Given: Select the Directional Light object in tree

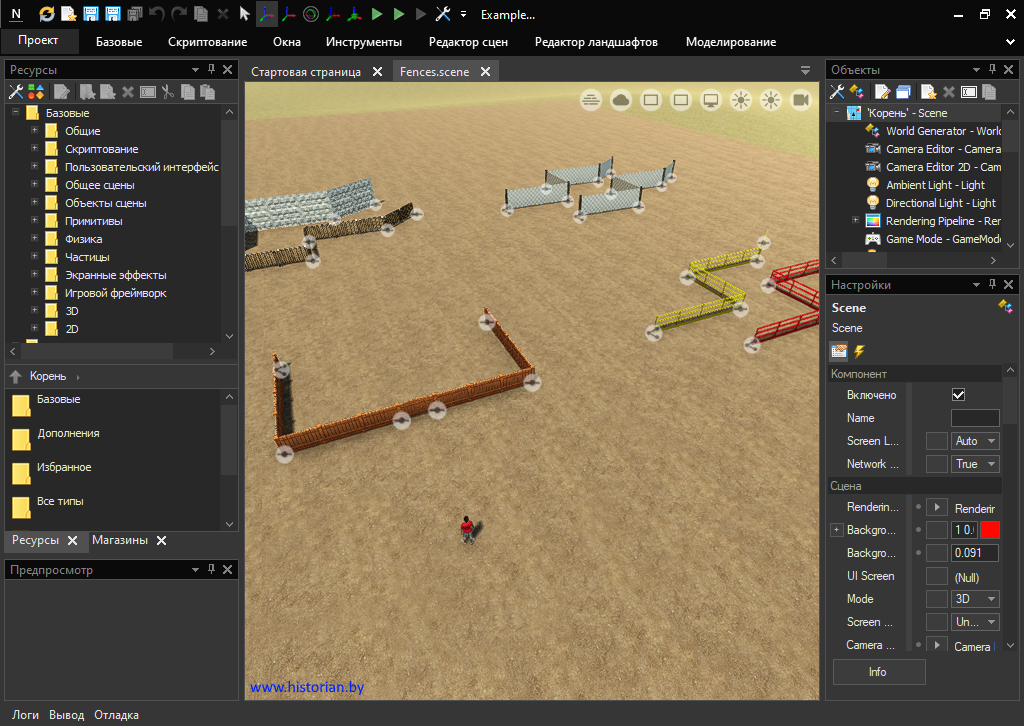Looking at the screenshot, I should tap(940, 203).
